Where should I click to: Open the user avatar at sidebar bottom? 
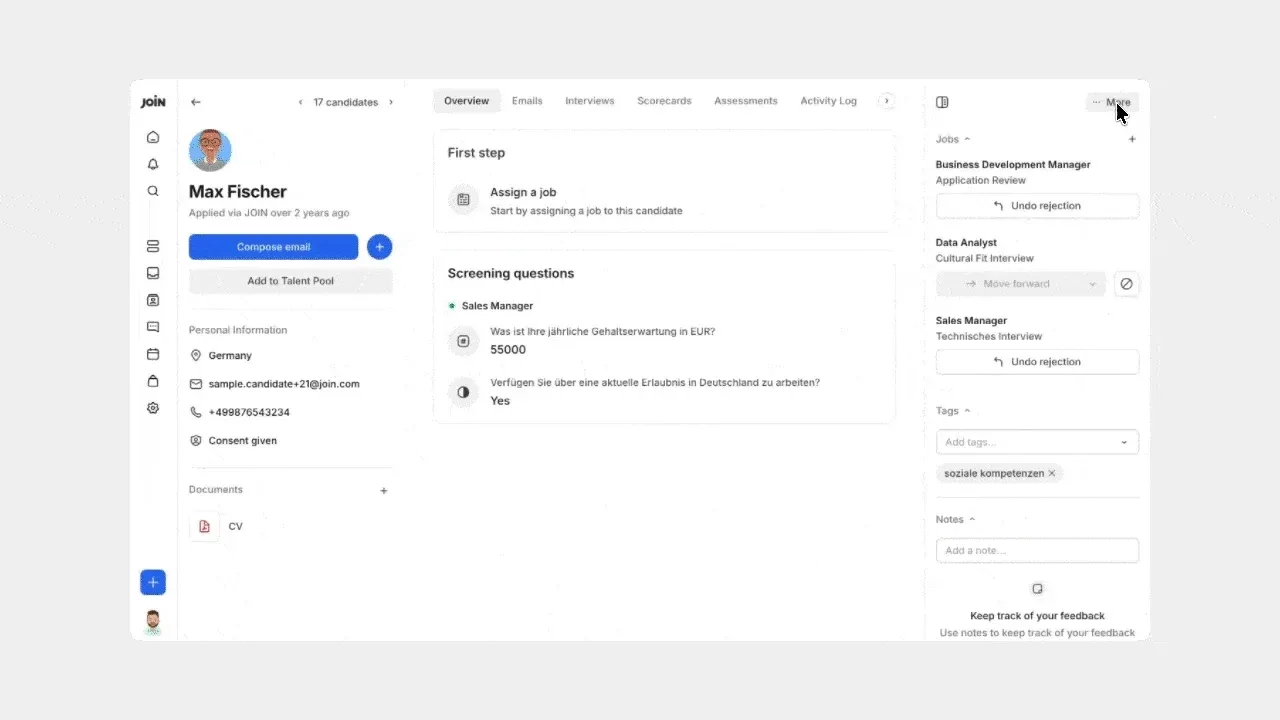point(153,622)
